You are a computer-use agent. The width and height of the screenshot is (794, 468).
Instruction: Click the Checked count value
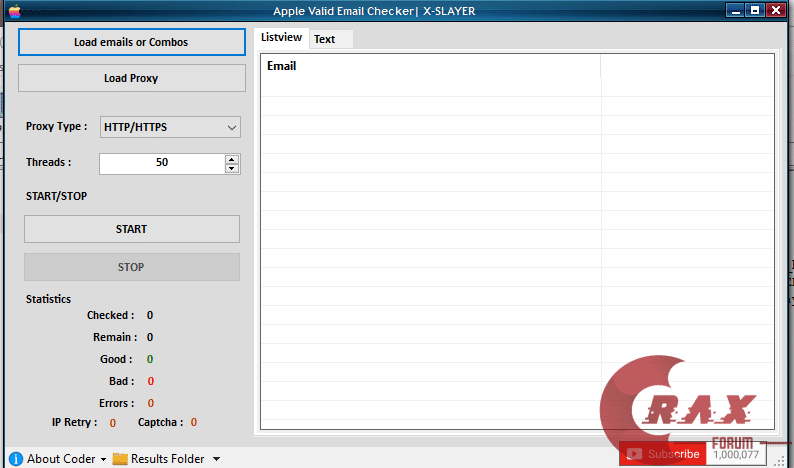tap(150, 316)
